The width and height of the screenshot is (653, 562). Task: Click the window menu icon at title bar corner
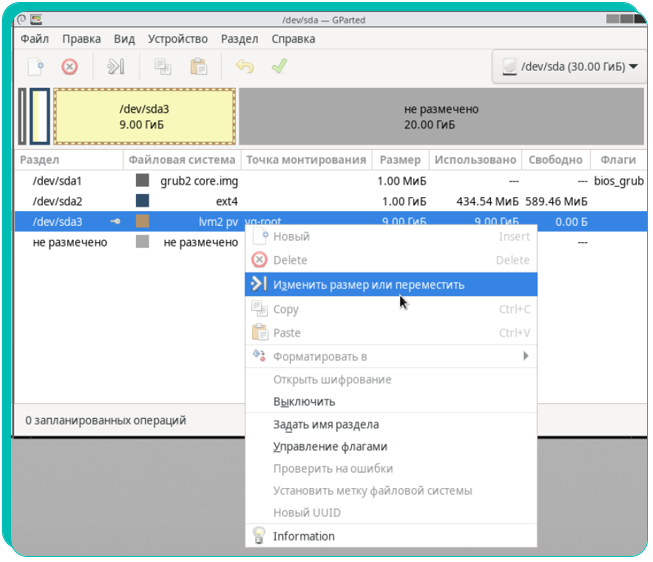(22, 19)
